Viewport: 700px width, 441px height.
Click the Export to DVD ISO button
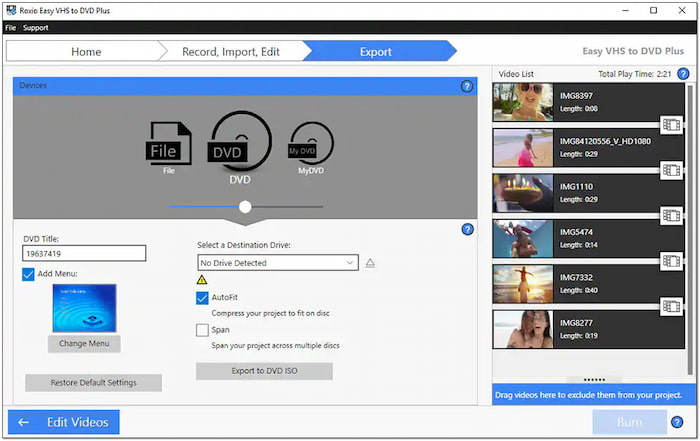point(264,371)
